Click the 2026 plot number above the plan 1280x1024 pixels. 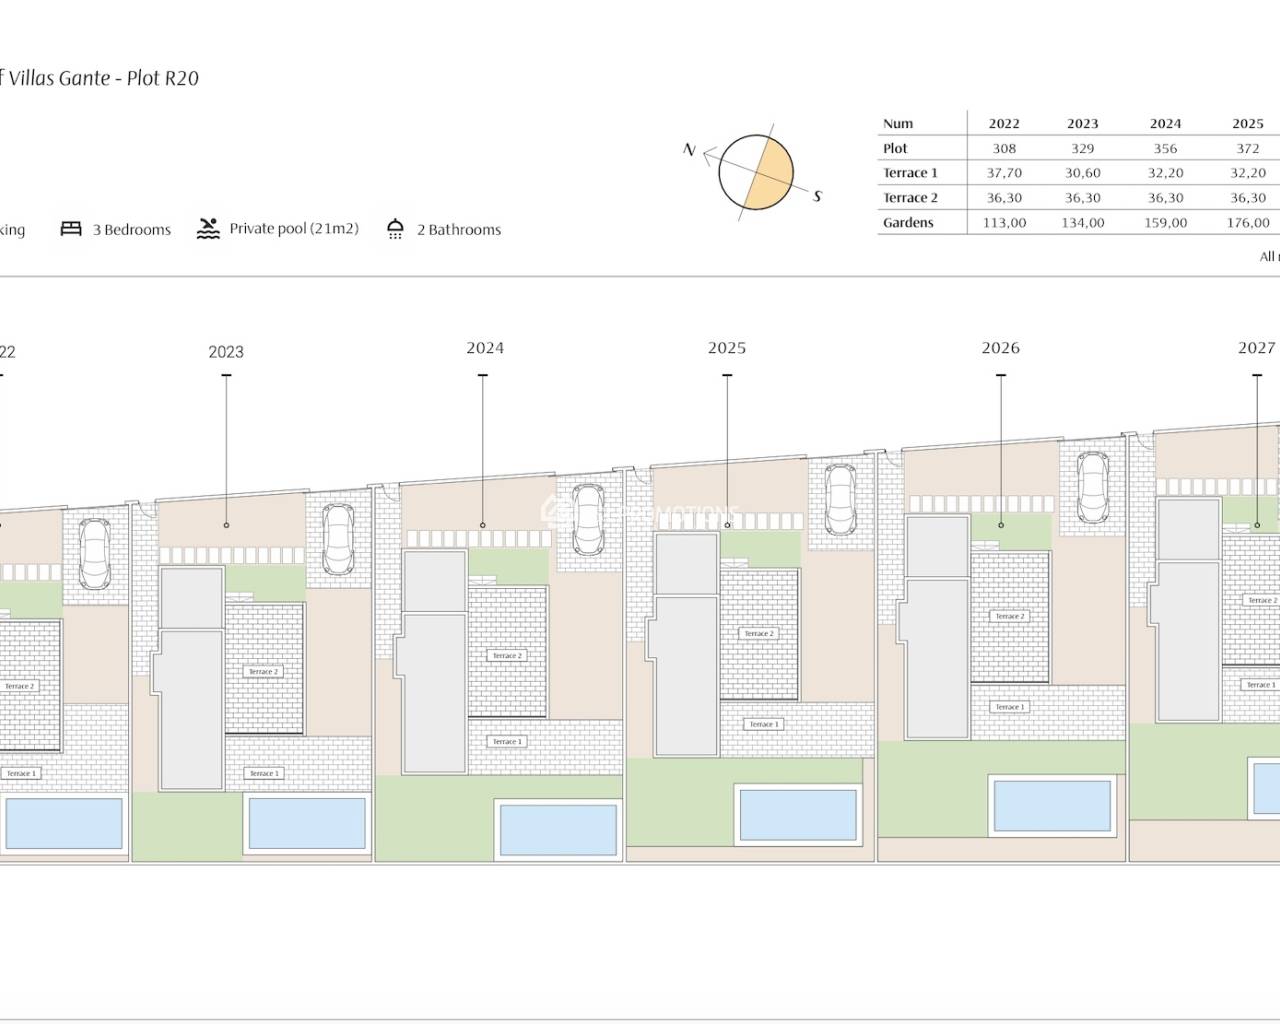click(x=1000, y=348)
